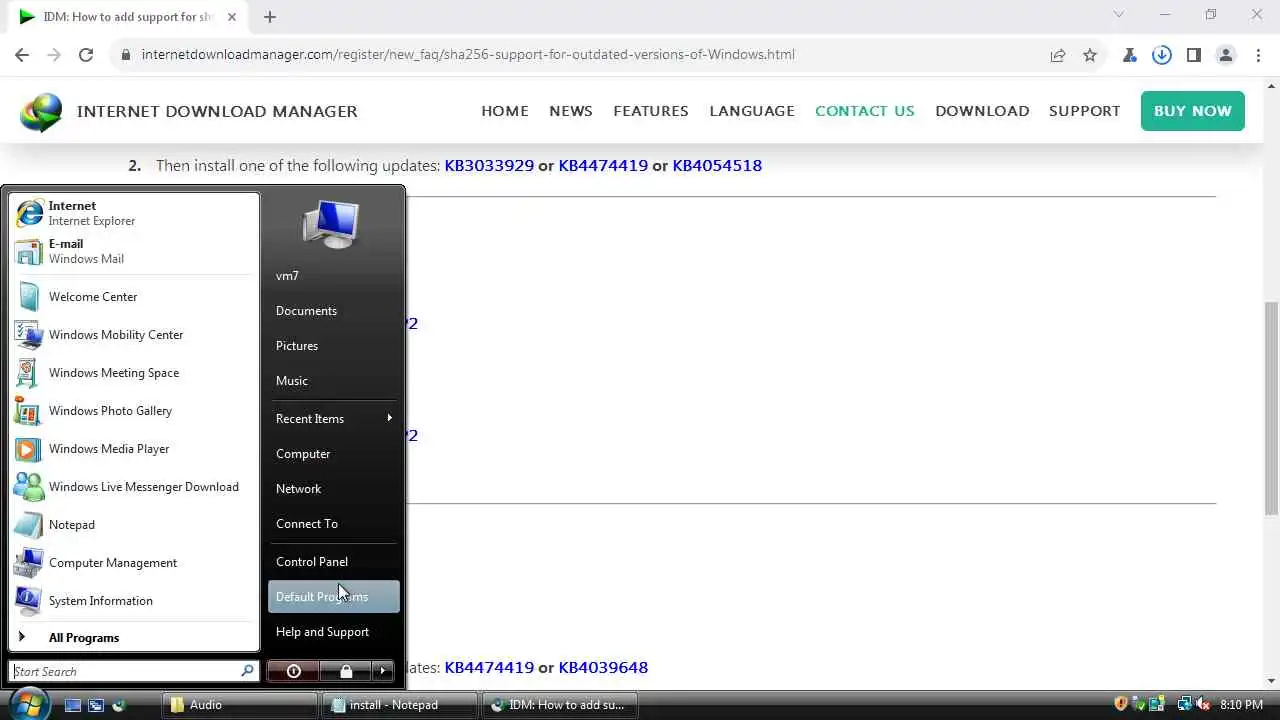Viewport: 1280px width, 720px height.
Task: Open Computer Management
Action: (133, 563)
